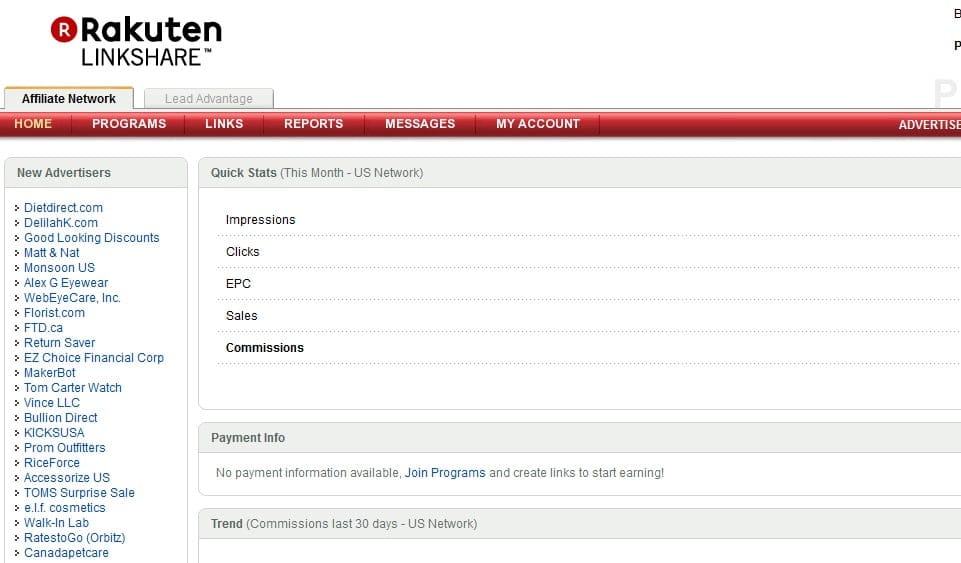Switch to the Lead Advantage tab
The image size is (961, 563).
coord(208,99)
